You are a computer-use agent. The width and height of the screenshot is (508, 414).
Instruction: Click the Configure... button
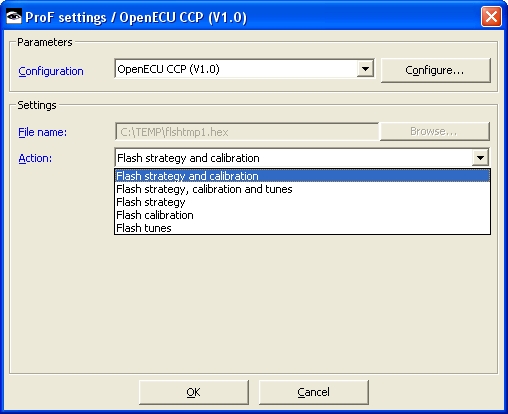[x=435, y=70]
